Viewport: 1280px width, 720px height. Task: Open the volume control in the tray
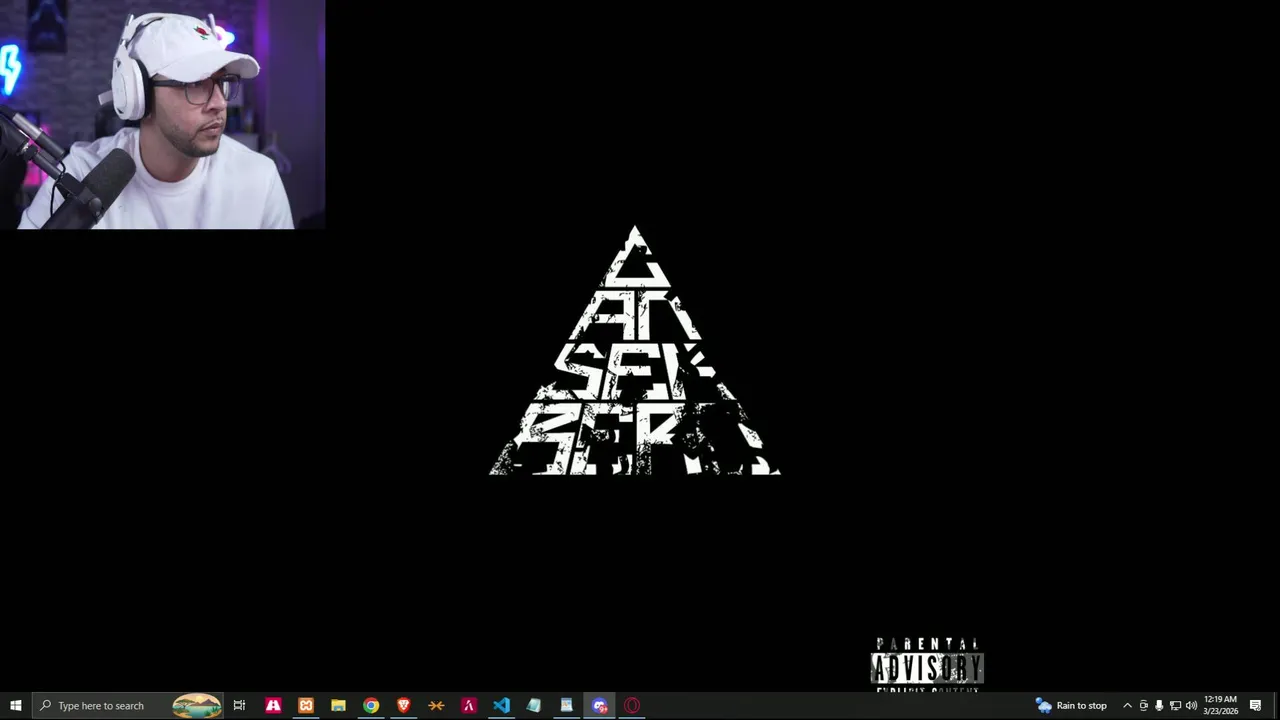tap(1191, 705)
